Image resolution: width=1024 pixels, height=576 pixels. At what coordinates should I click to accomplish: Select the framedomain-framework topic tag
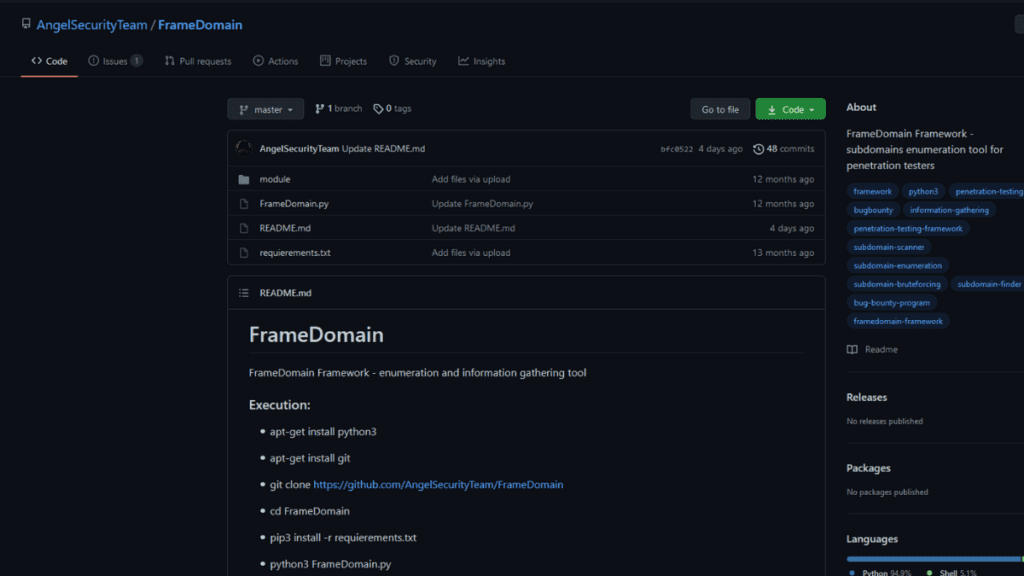898,321
